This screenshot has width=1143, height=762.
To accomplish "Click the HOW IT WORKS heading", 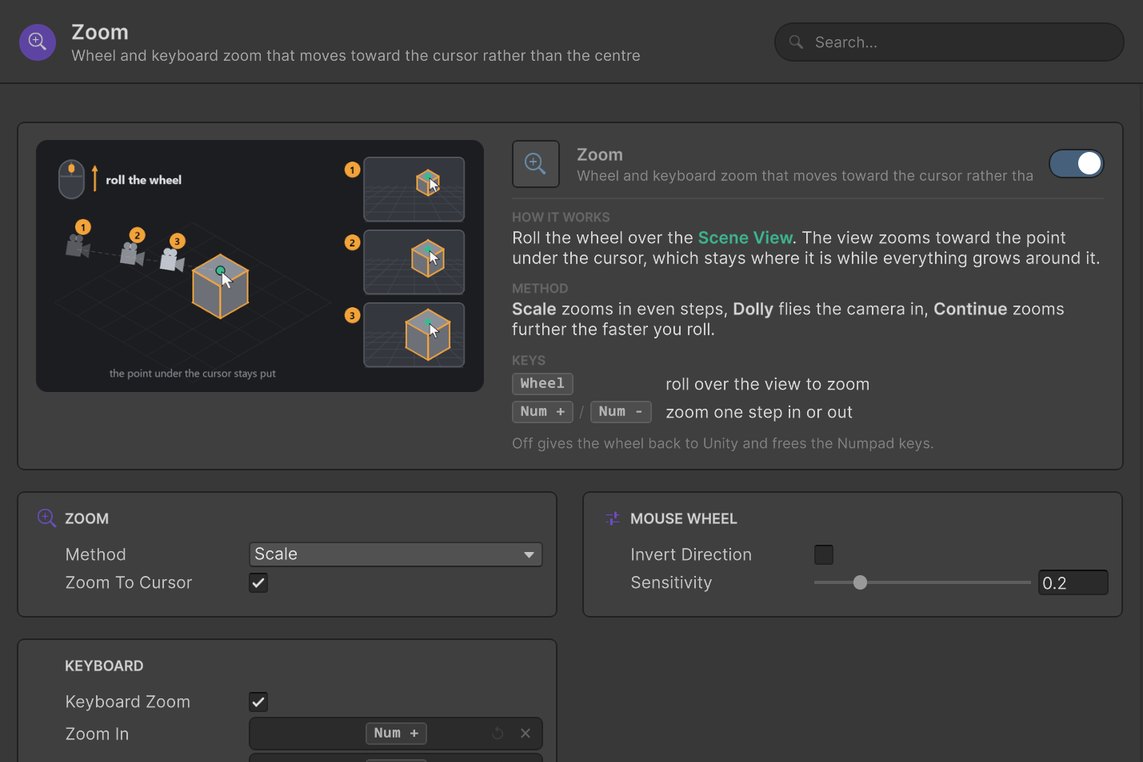I will click(561, 217).
